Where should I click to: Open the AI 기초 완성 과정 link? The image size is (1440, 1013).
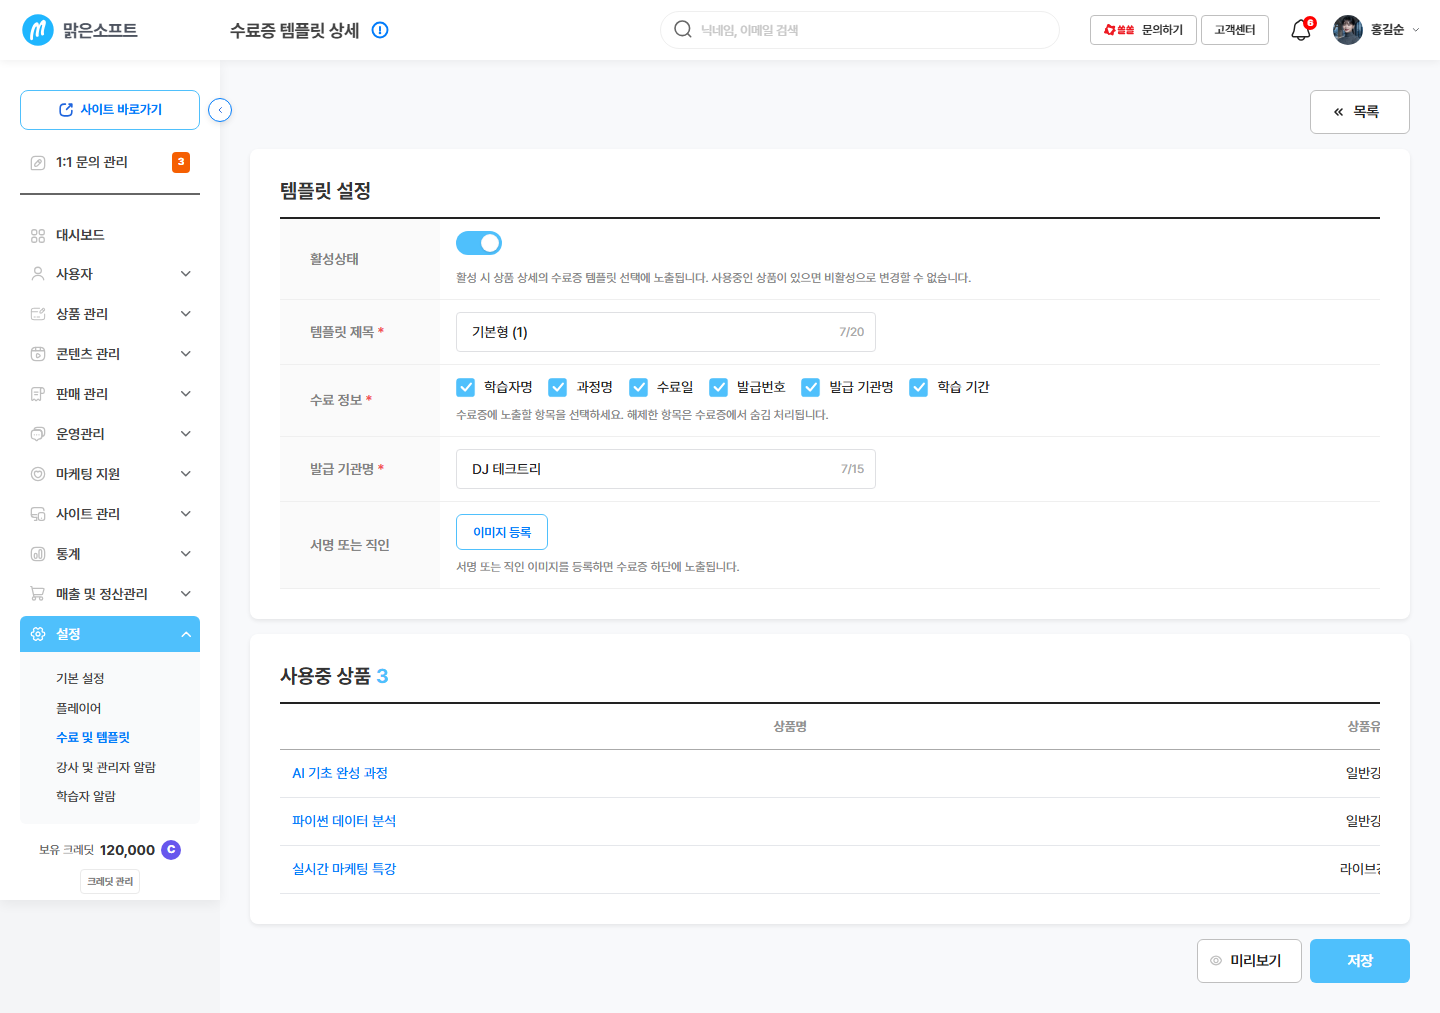340,773
